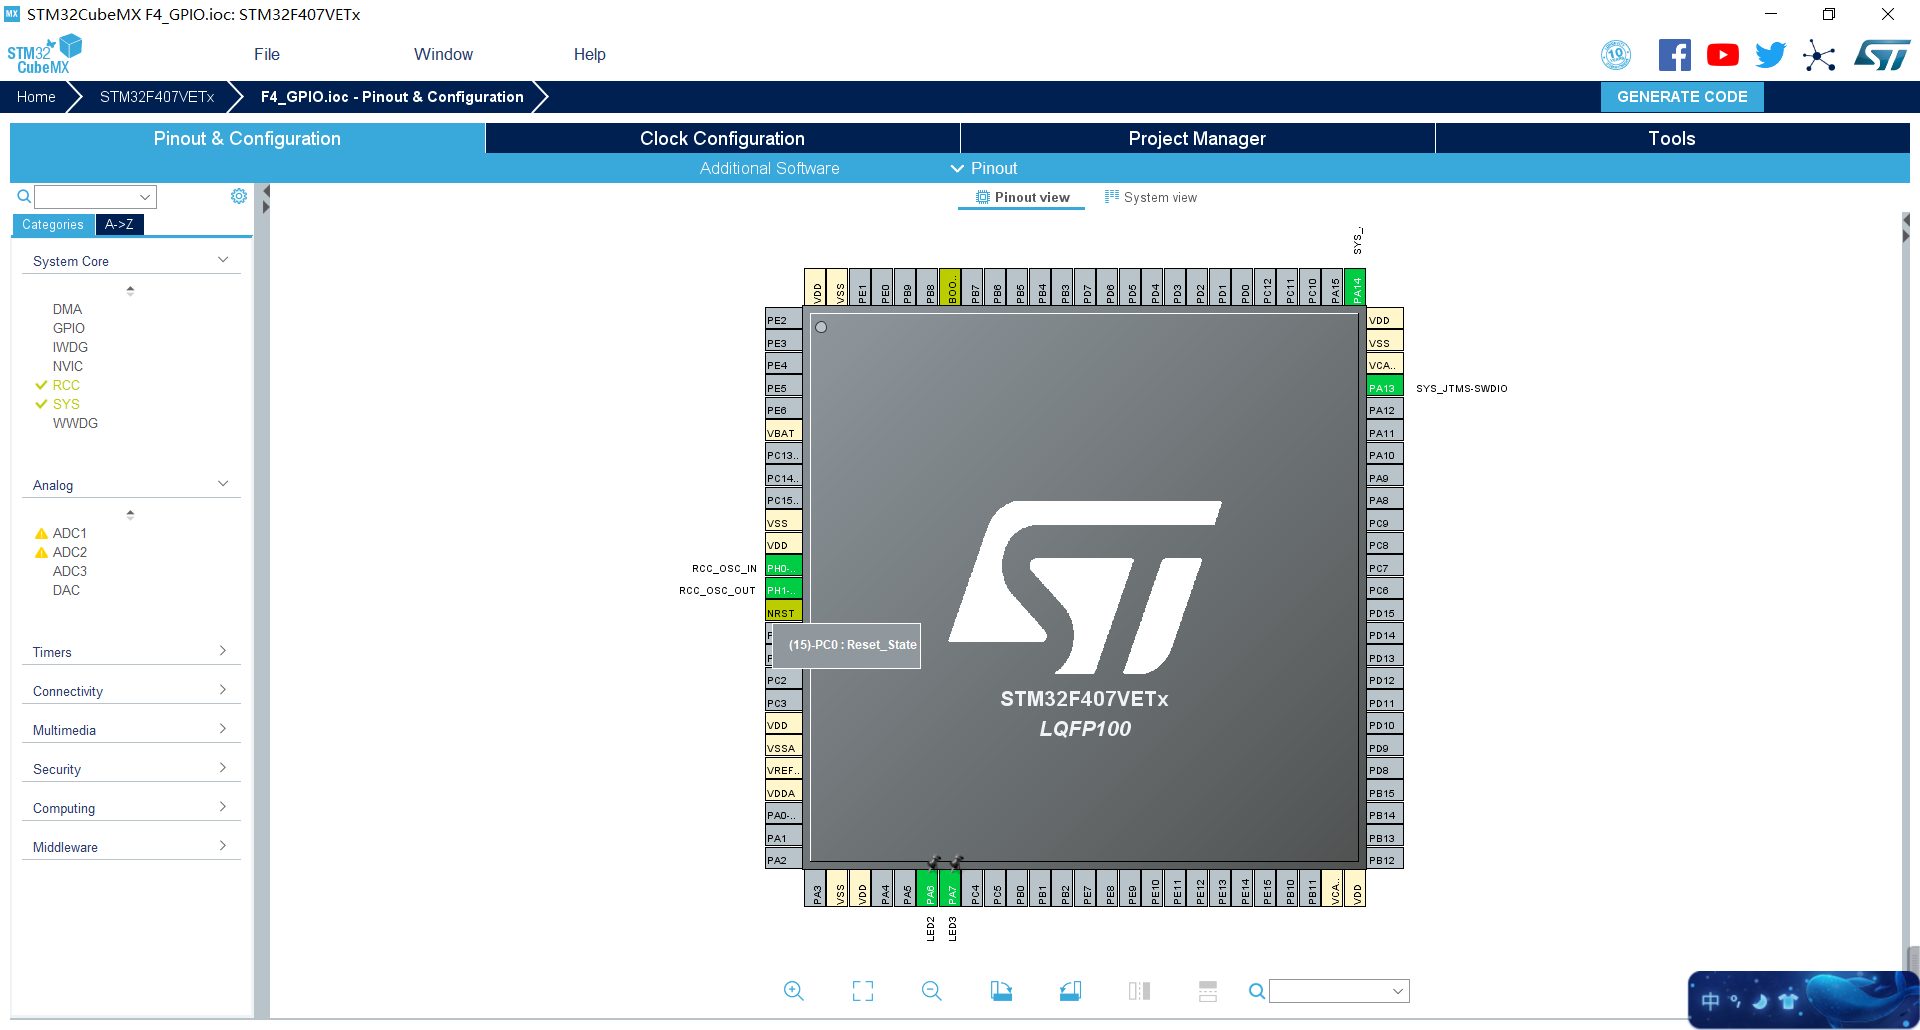Click the best fit view icon

pos(862,990)
